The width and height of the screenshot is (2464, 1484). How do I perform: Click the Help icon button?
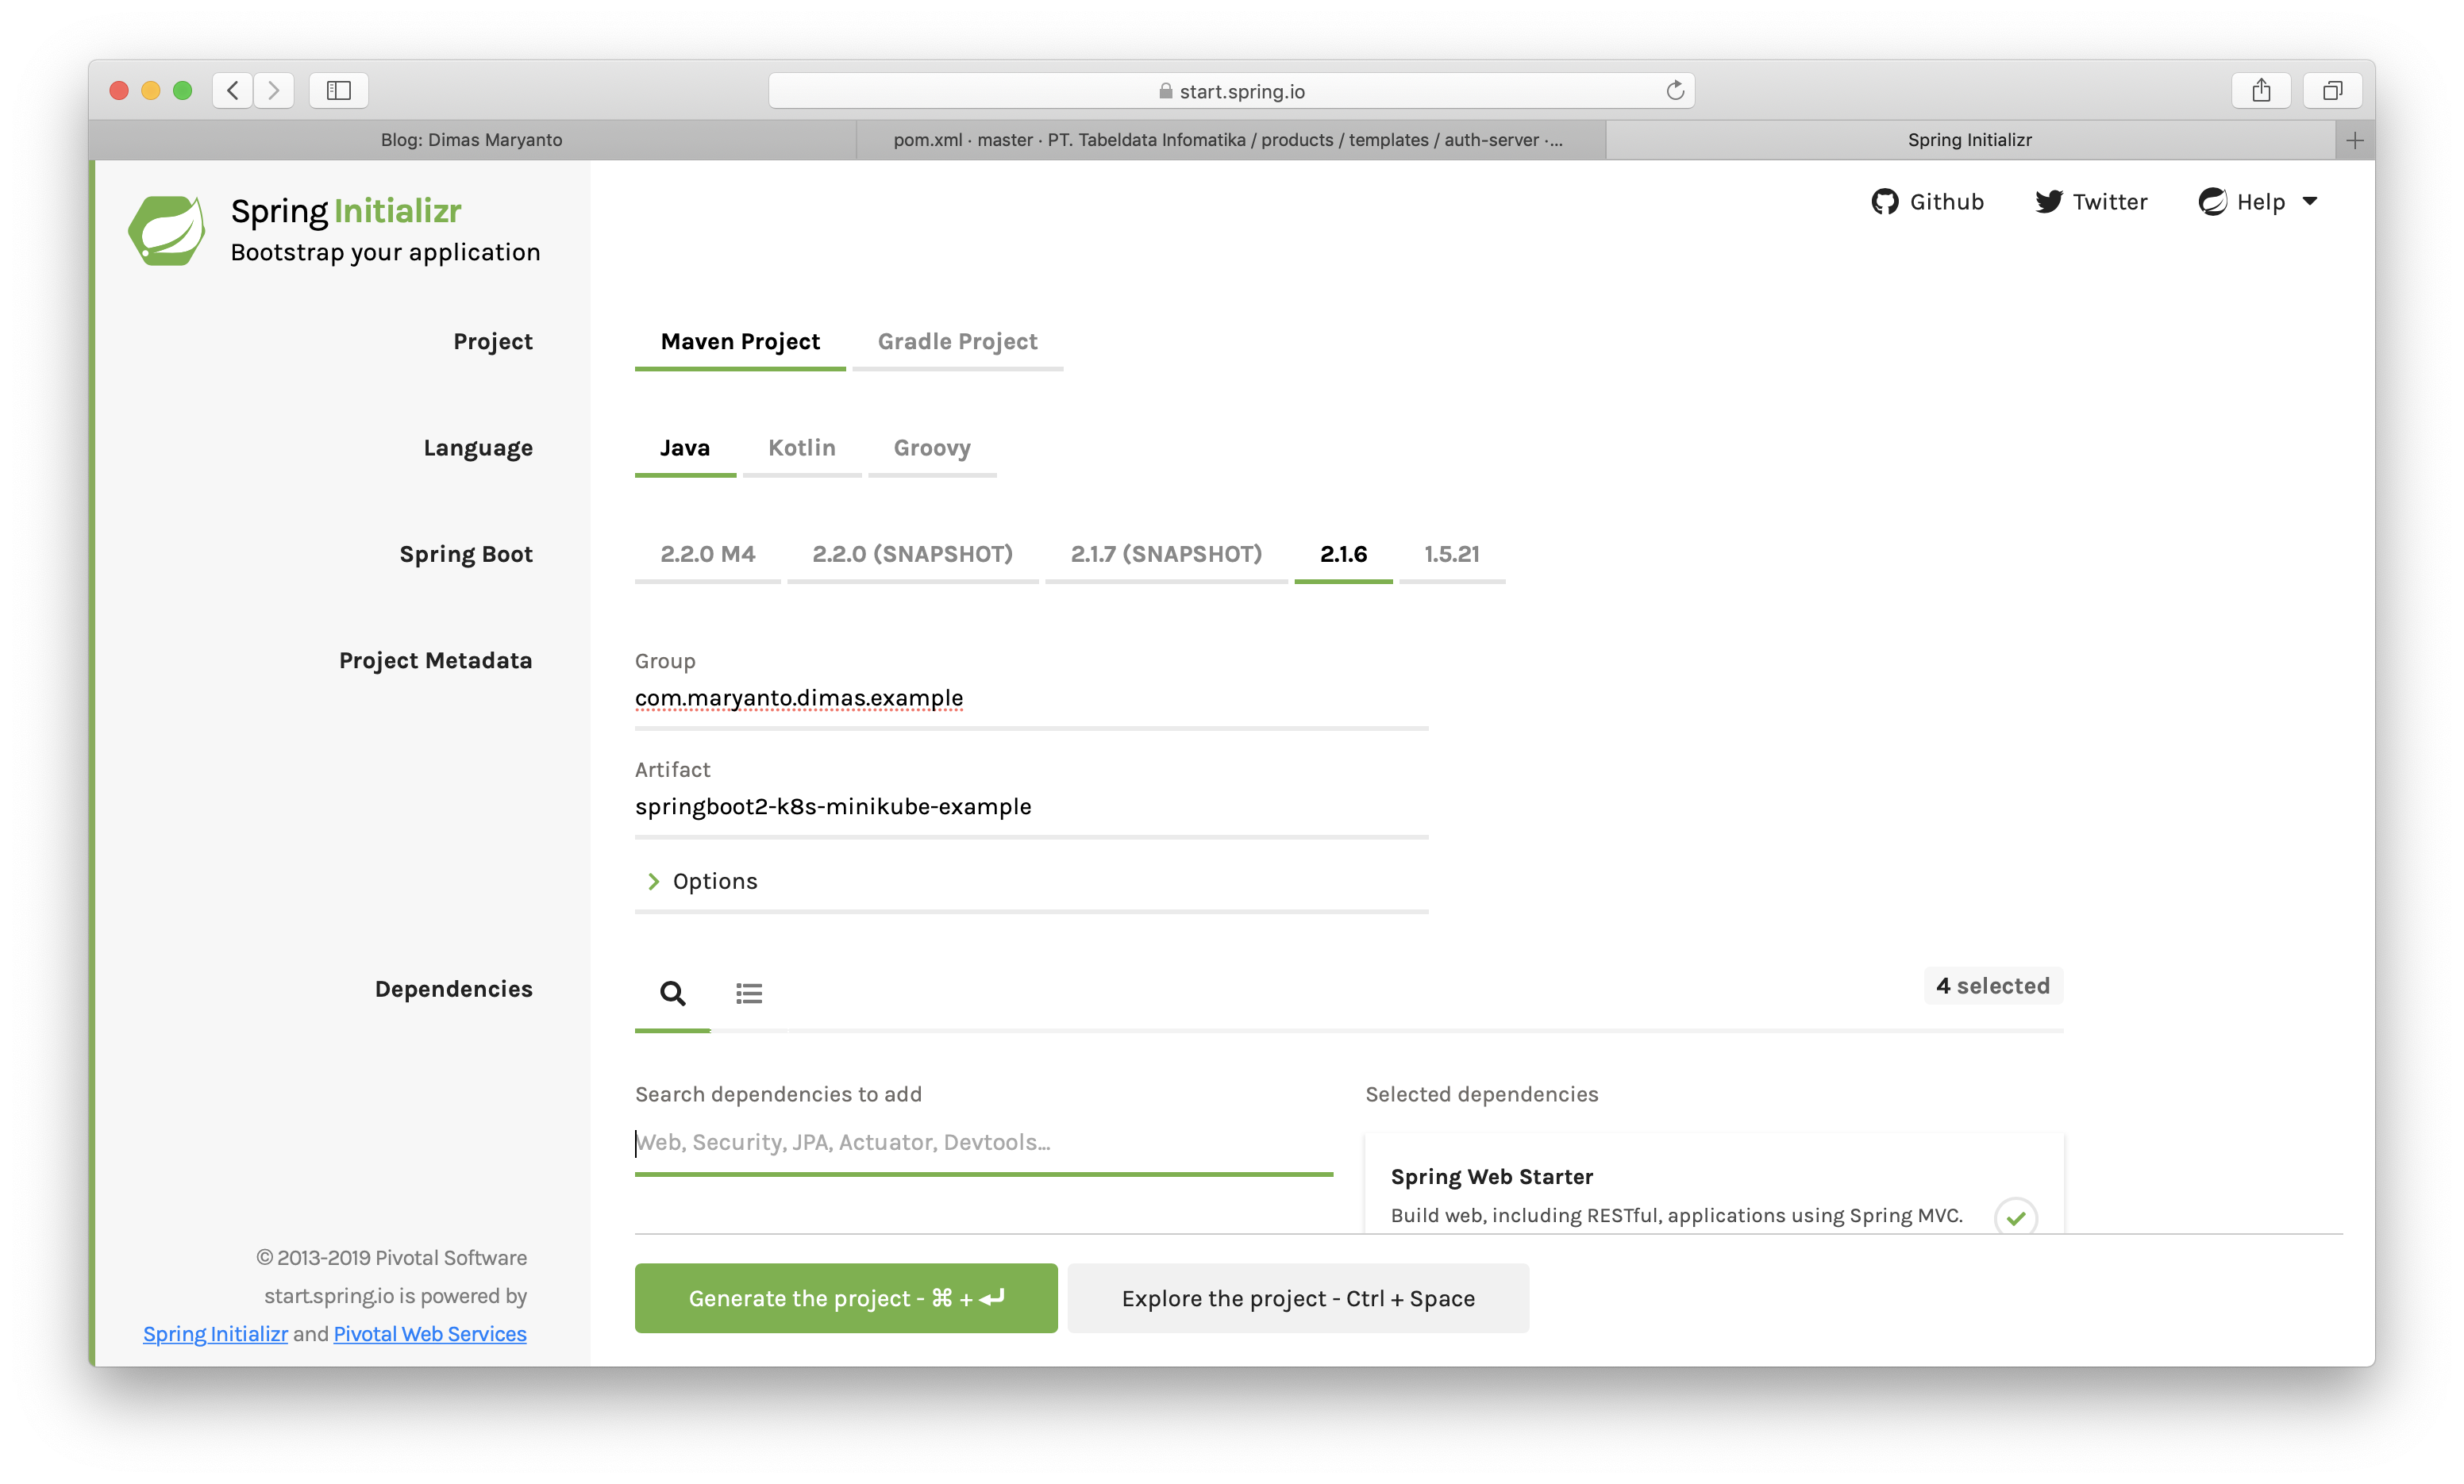click(2214, 199)
